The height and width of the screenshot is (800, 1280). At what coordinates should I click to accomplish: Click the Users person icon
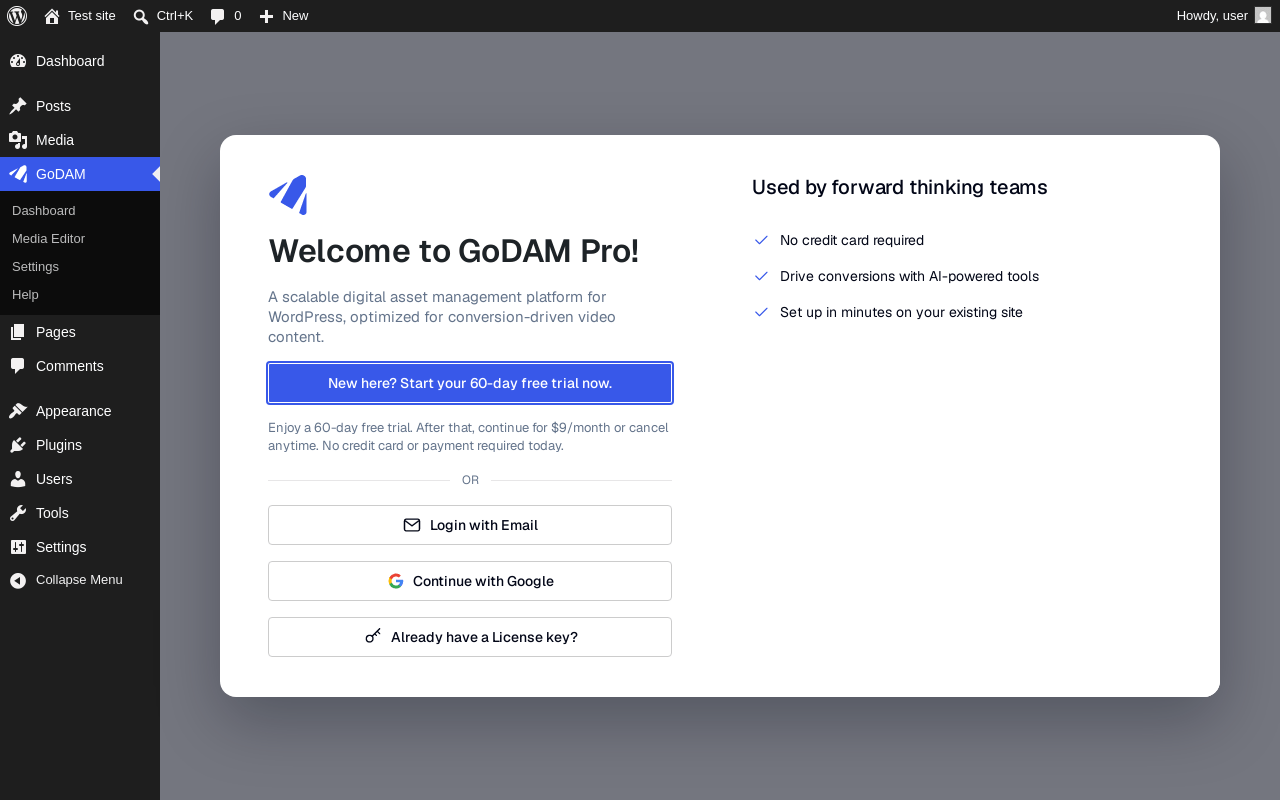(18, 479)
